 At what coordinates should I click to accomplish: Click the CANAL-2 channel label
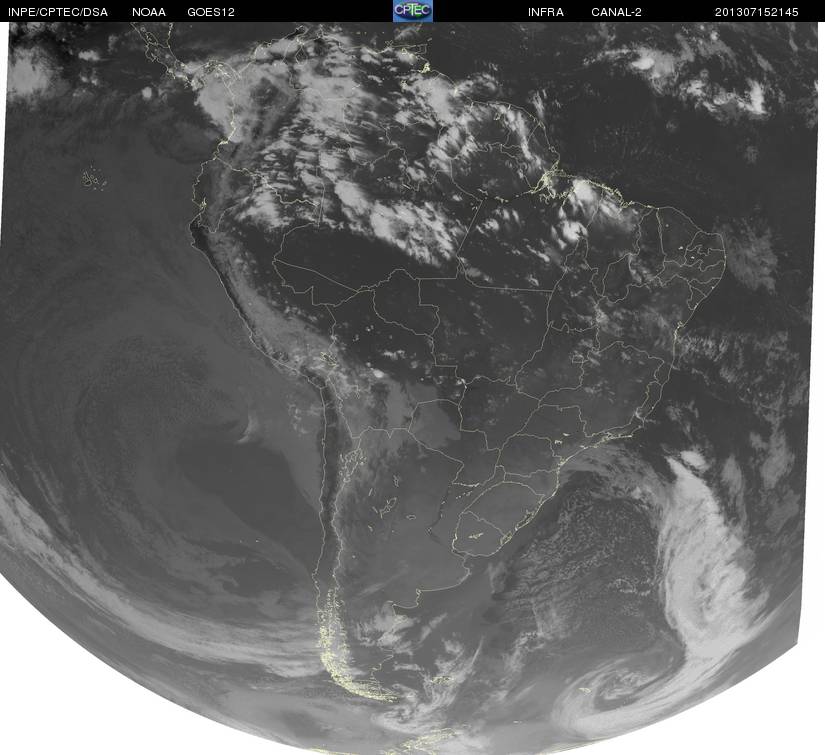pyautogui.click(x=616, y=12)
